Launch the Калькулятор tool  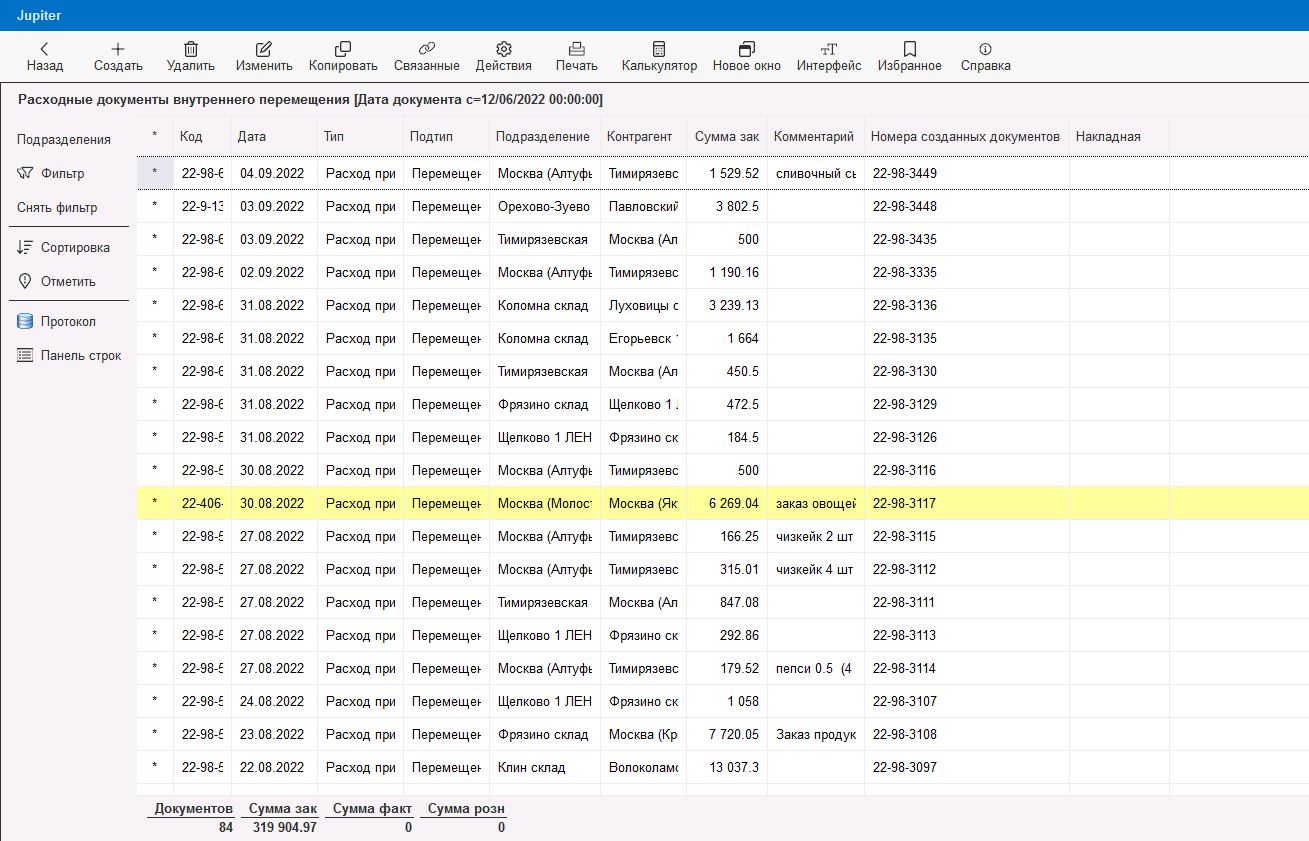coord(659,57)
